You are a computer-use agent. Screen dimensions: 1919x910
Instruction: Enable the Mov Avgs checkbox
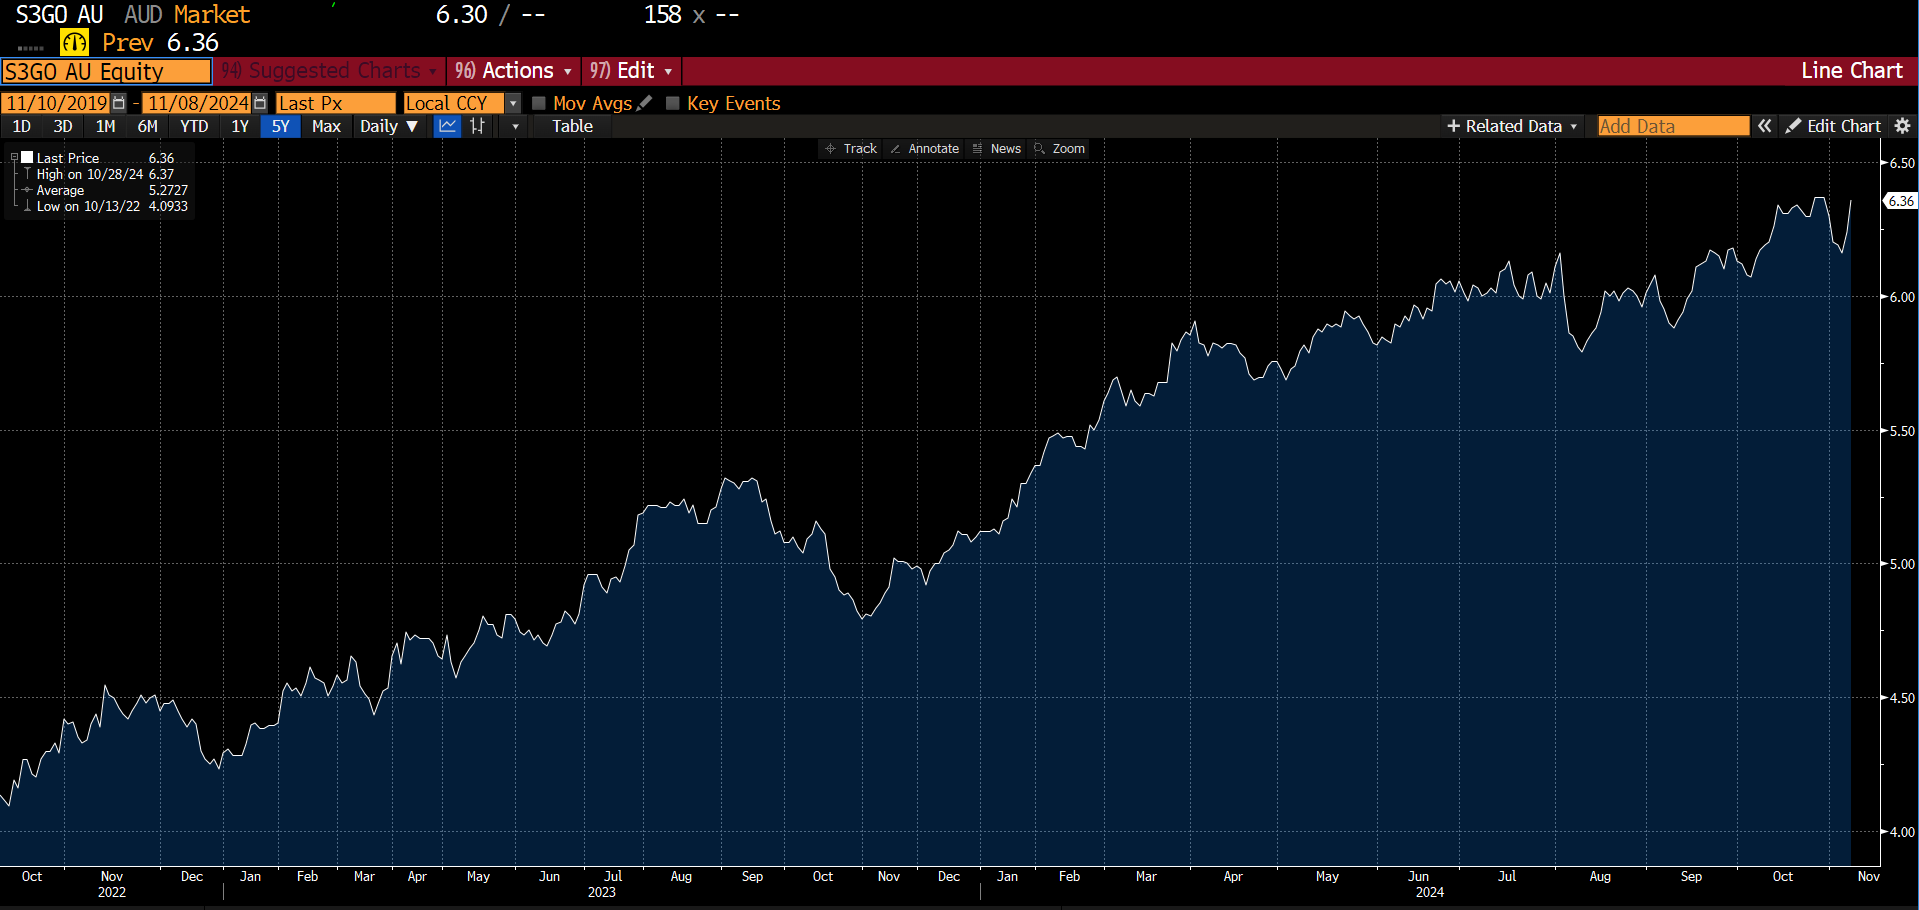(x=539, y=103)
